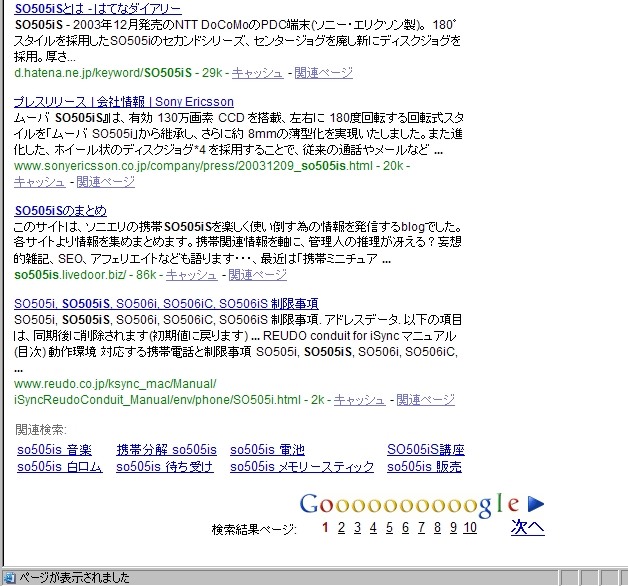Search related term so505is 待ち受け

pos(165,467)
